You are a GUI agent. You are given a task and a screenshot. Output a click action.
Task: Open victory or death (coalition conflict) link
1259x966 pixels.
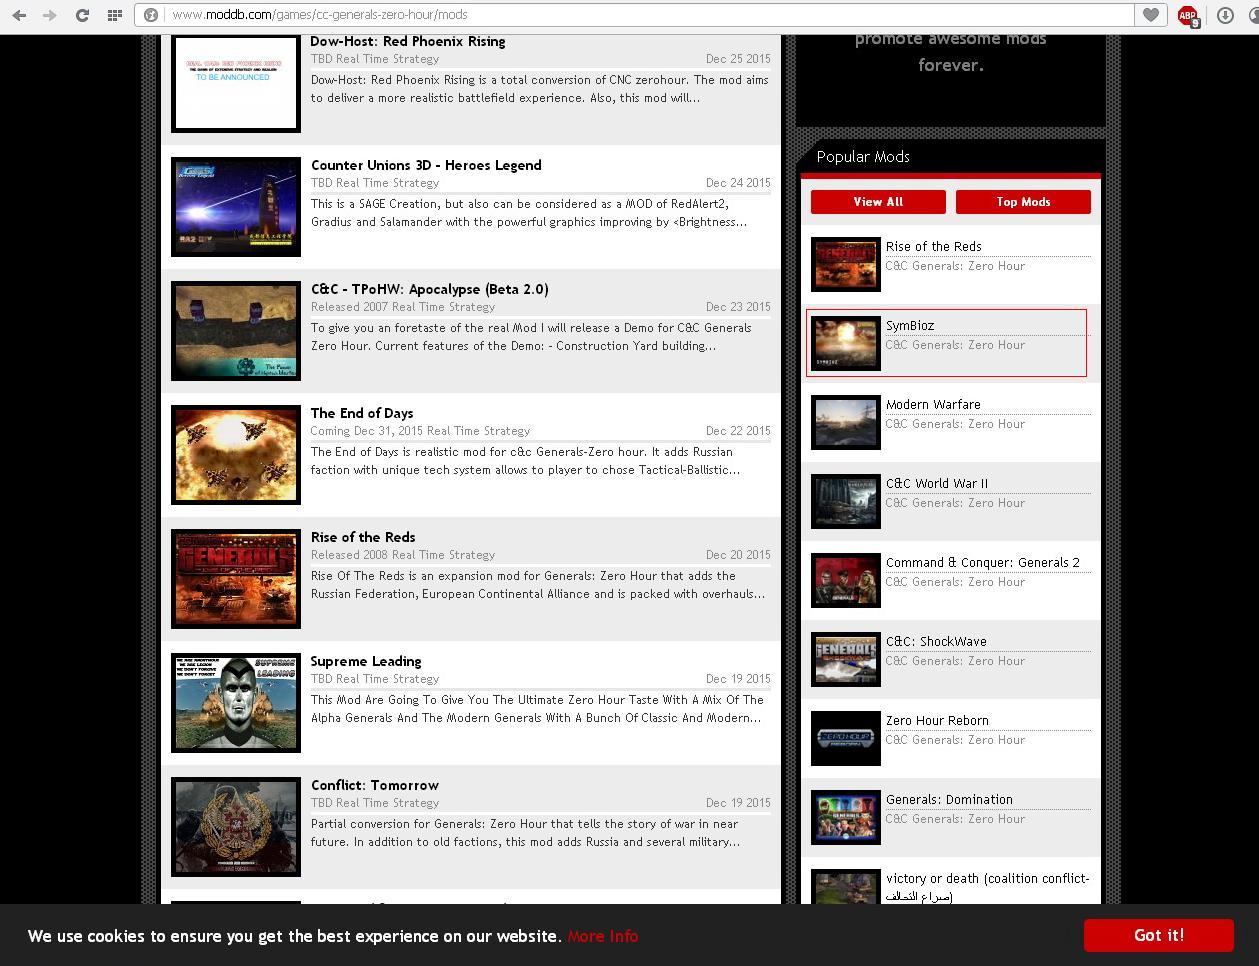tap(988, 886)
